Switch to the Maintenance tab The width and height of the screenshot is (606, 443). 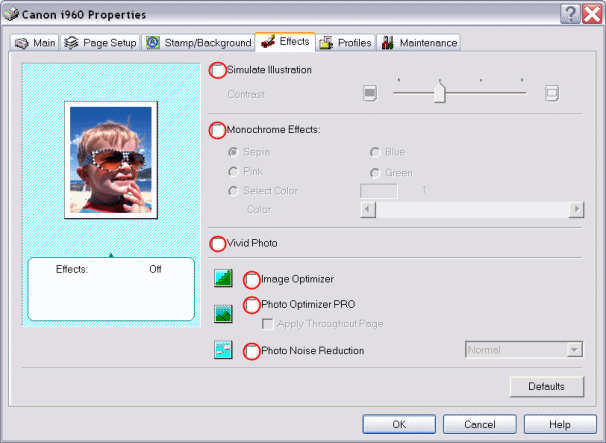point(419,43)
